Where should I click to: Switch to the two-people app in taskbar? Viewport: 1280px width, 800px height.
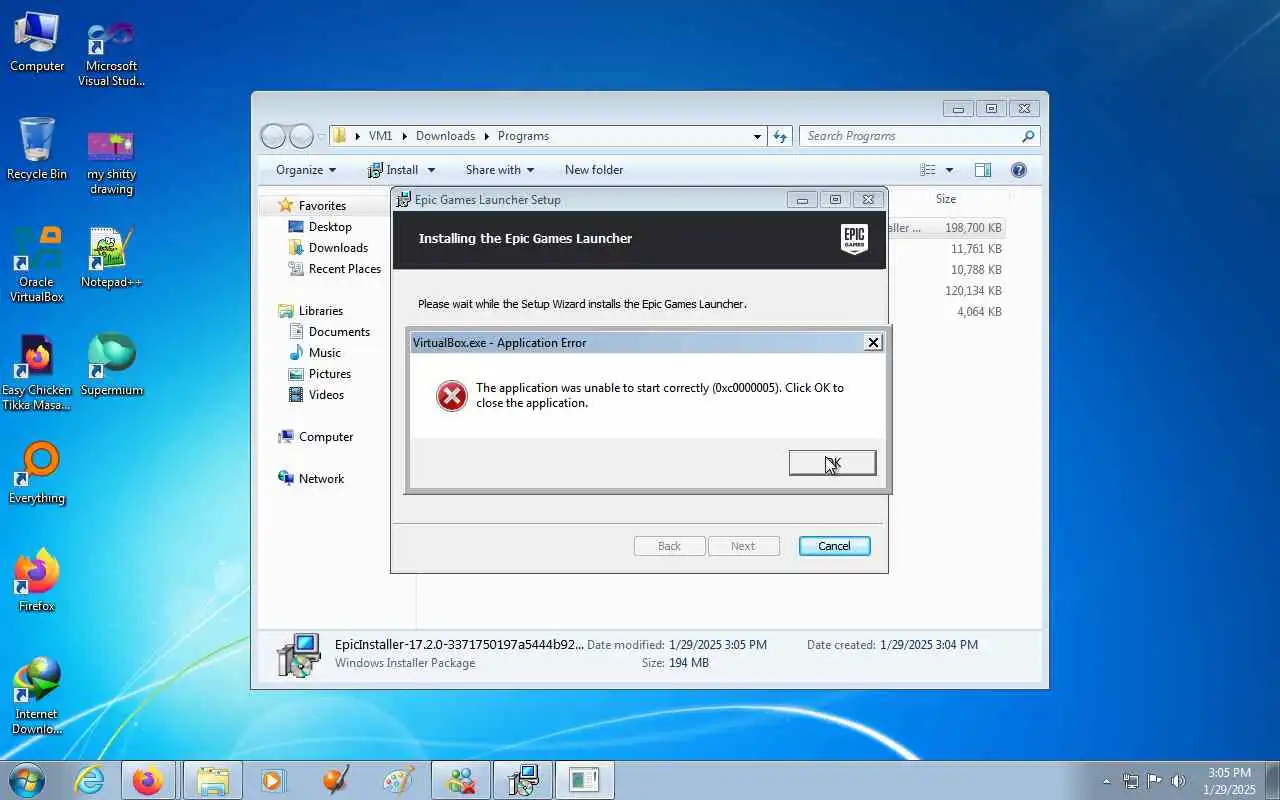tap(461, 780)
